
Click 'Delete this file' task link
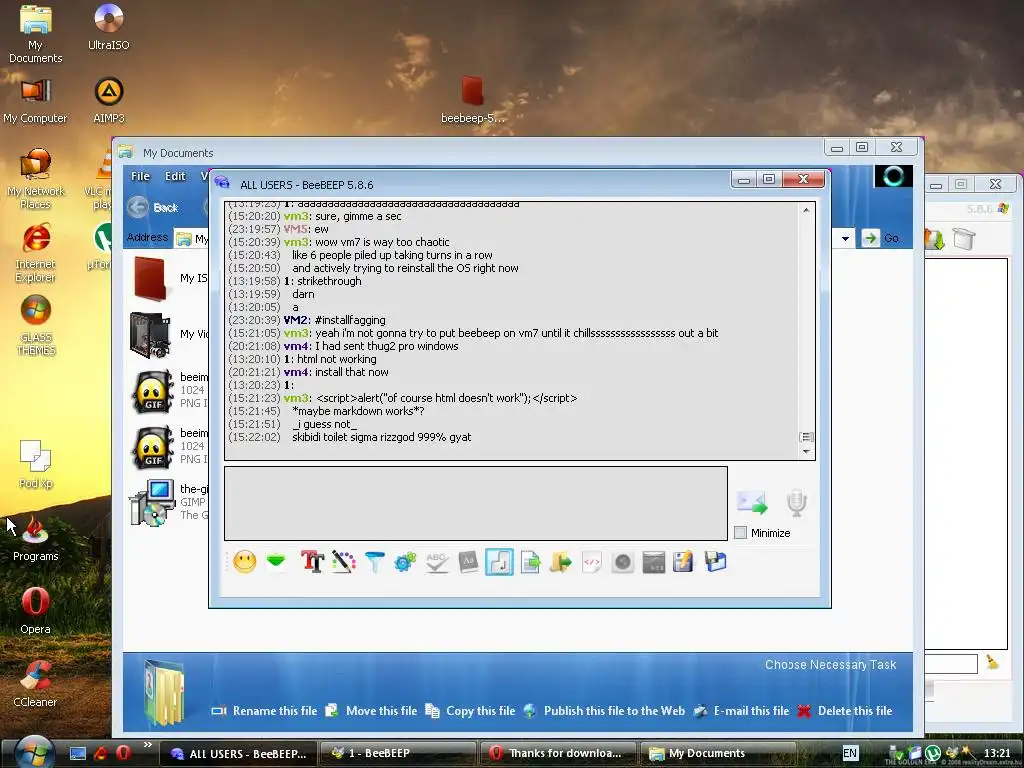[845, 711]
